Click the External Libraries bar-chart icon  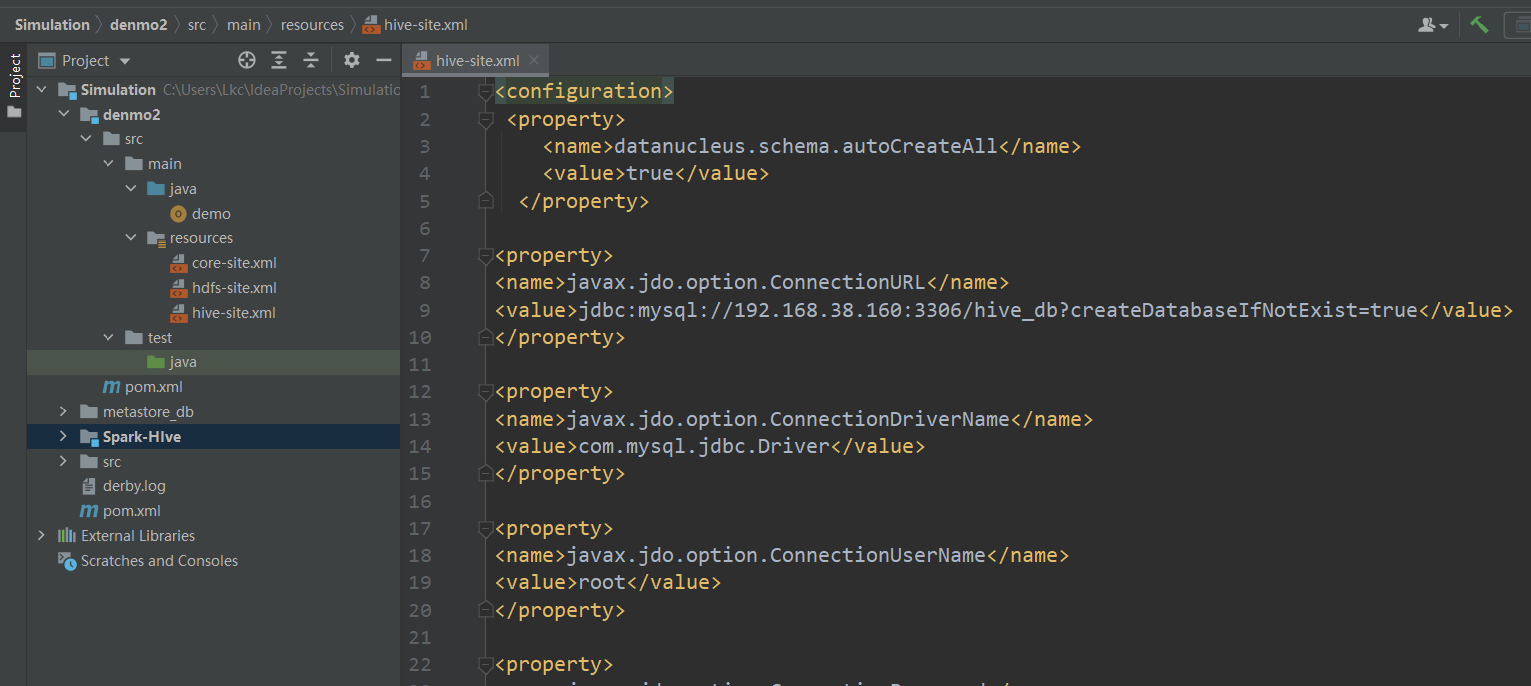pos(67,535)
